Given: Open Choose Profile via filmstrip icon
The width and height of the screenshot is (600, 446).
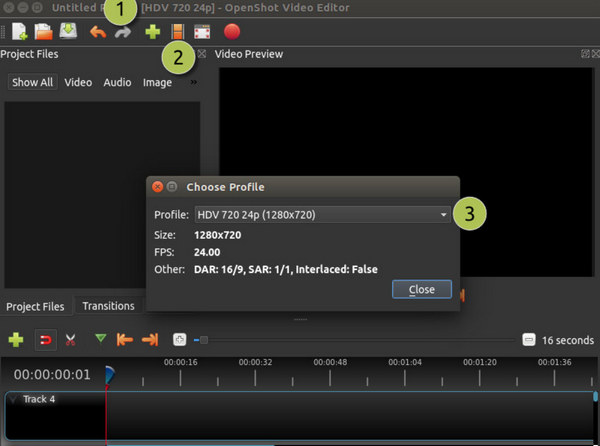Looking at the screenshot, I should pos(178,32).
